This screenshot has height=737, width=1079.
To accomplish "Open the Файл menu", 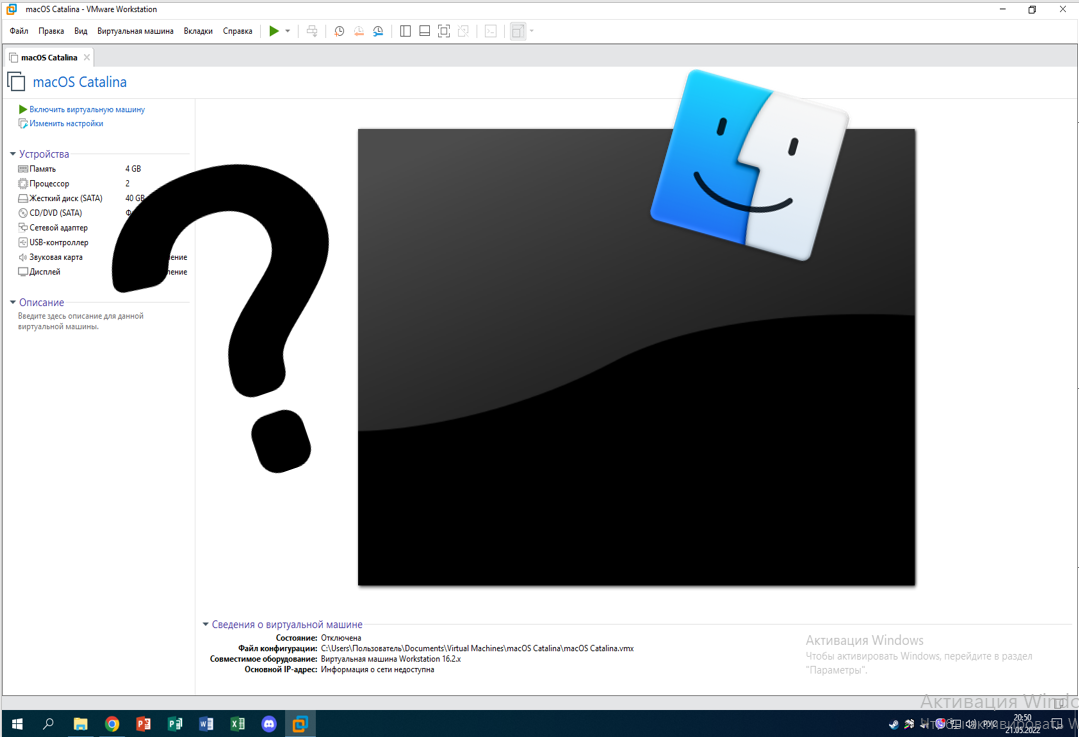I will [x=19, y=31].
